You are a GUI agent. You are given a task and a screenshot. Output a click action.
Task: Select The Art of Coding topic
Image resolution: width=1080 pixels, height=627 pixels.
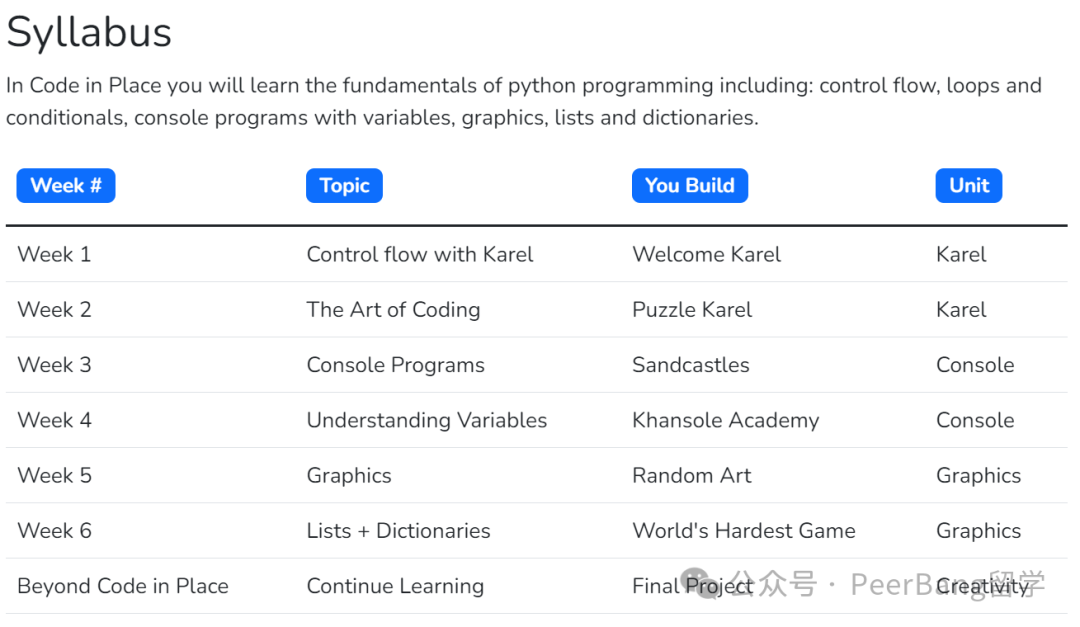click(x=393, y=309)
